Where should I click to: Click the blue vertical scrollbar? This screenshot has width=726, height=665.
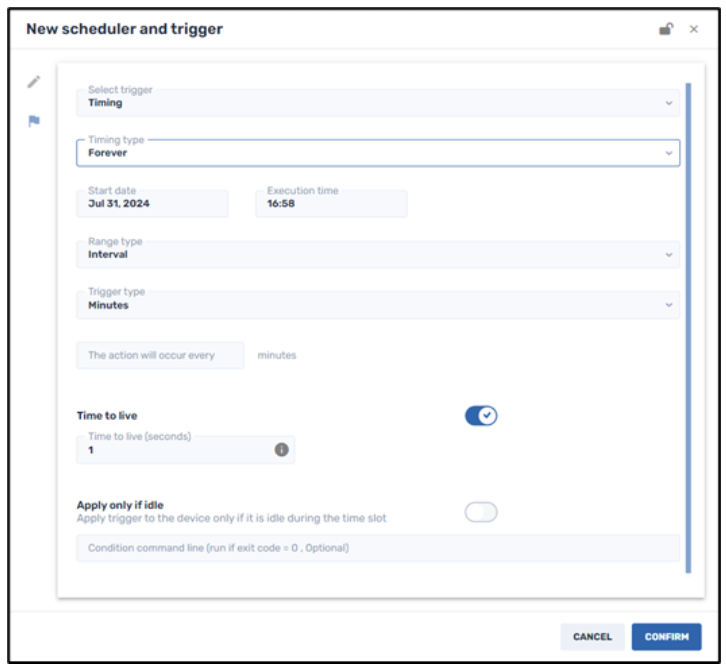click(688, 328)
